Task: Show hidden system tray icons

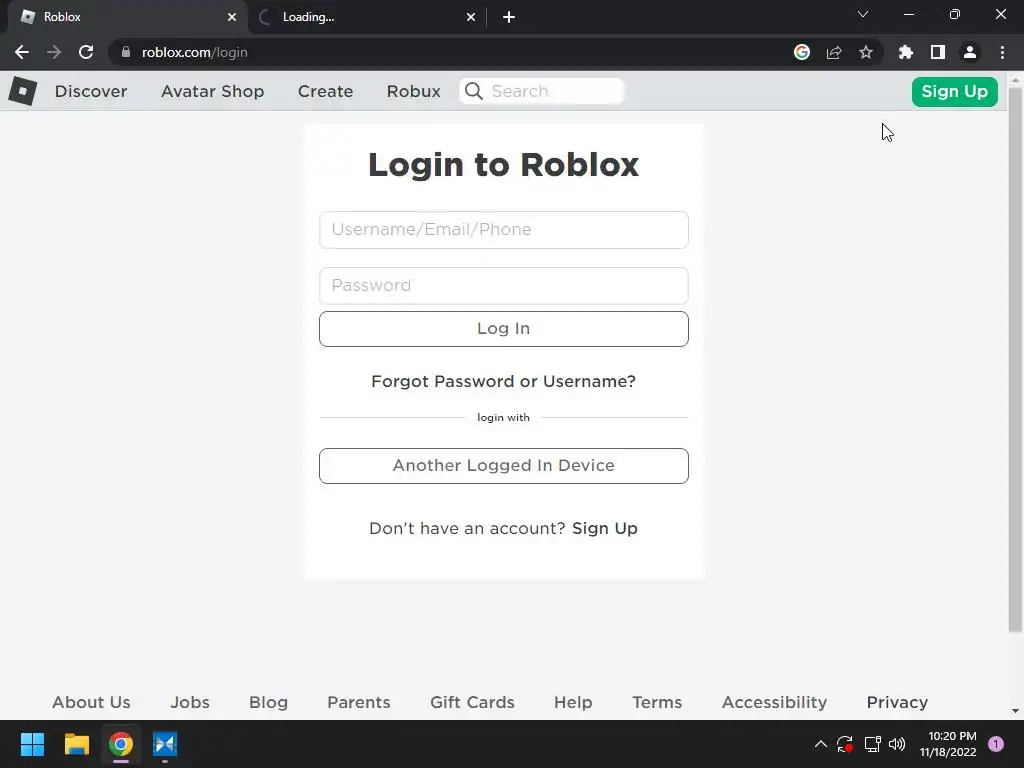Action: tap(821, 744)
